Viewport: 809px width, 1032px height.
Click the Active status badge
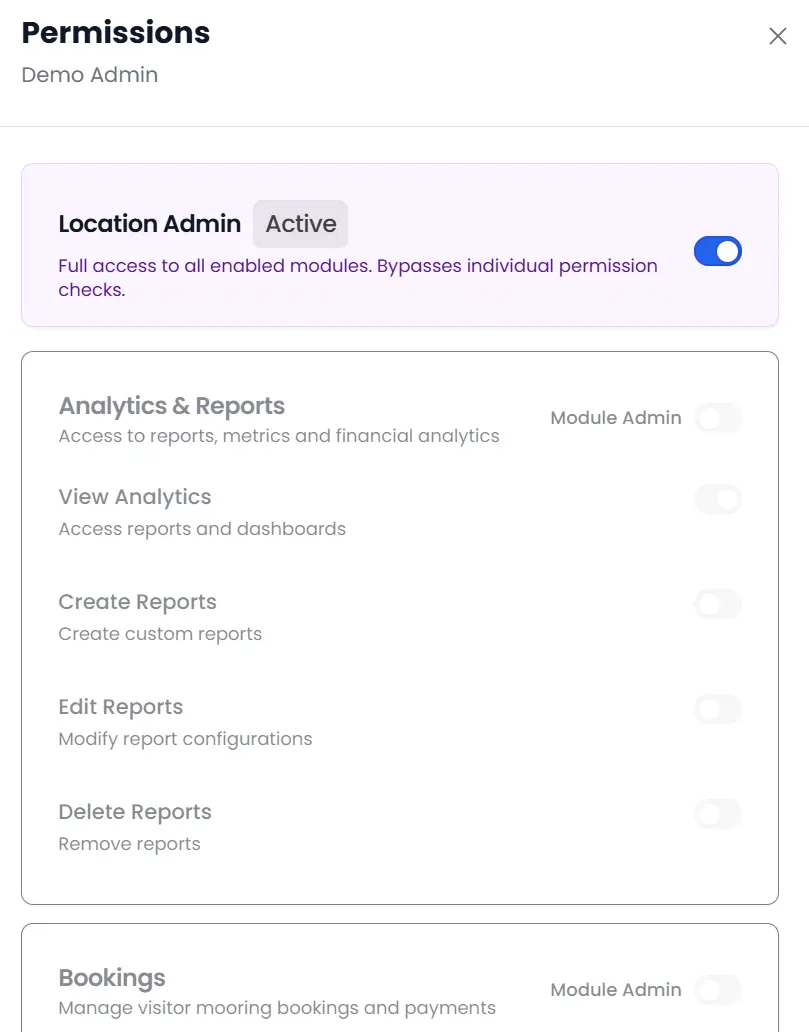[x=300, y=224]
